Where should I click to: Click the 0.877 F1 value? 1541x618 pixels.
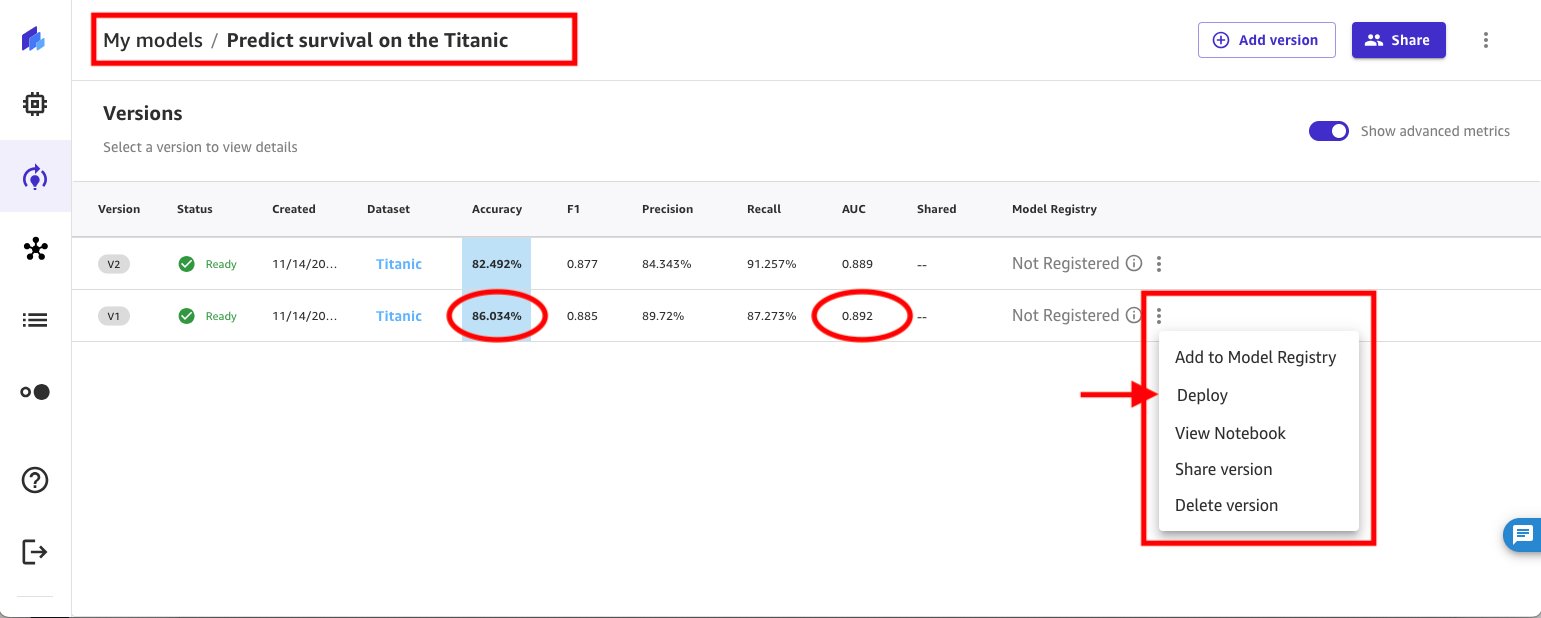point(582,264)
